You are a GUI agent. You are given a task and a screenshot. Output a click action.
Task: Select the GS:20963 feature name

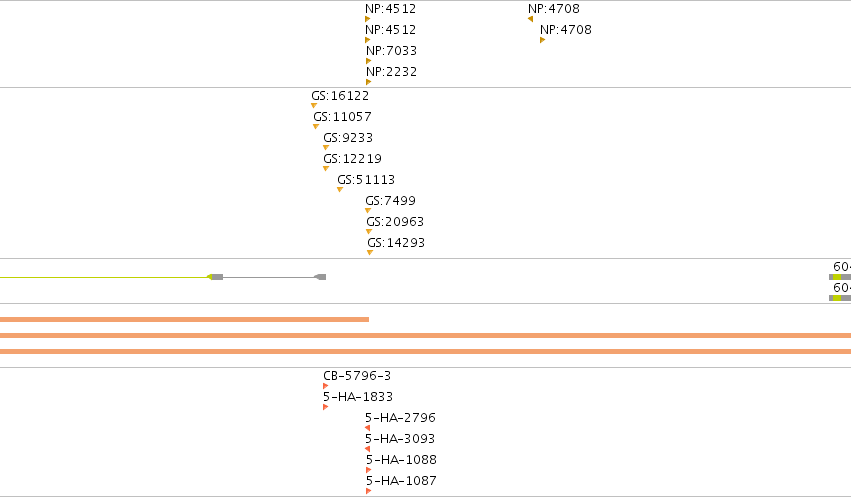pos(395,222)
